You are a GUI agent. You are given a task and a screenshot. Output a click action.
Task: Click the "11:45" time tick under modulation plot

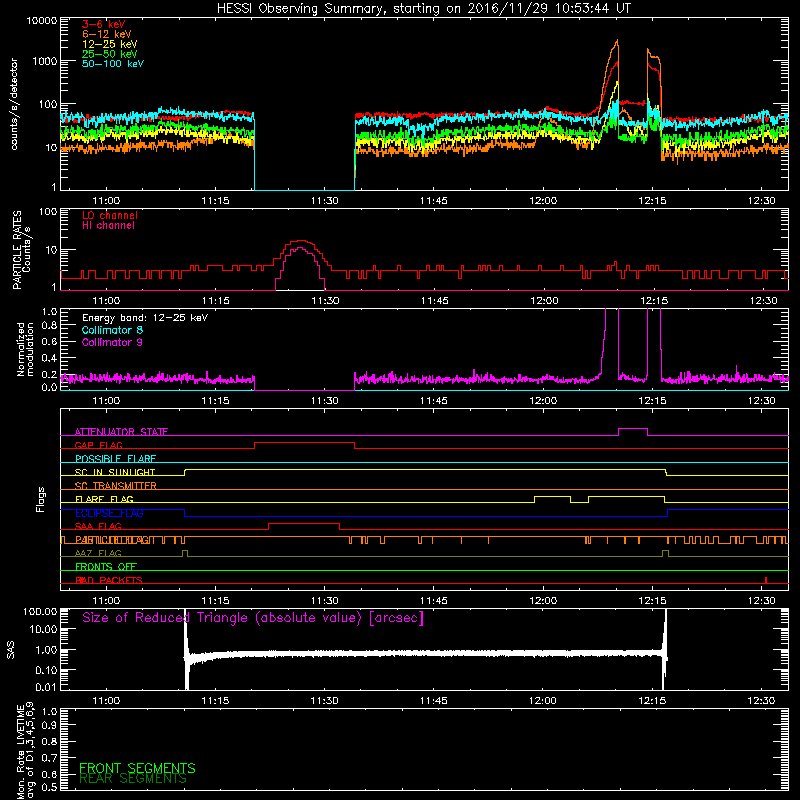(x=434, y=401)
